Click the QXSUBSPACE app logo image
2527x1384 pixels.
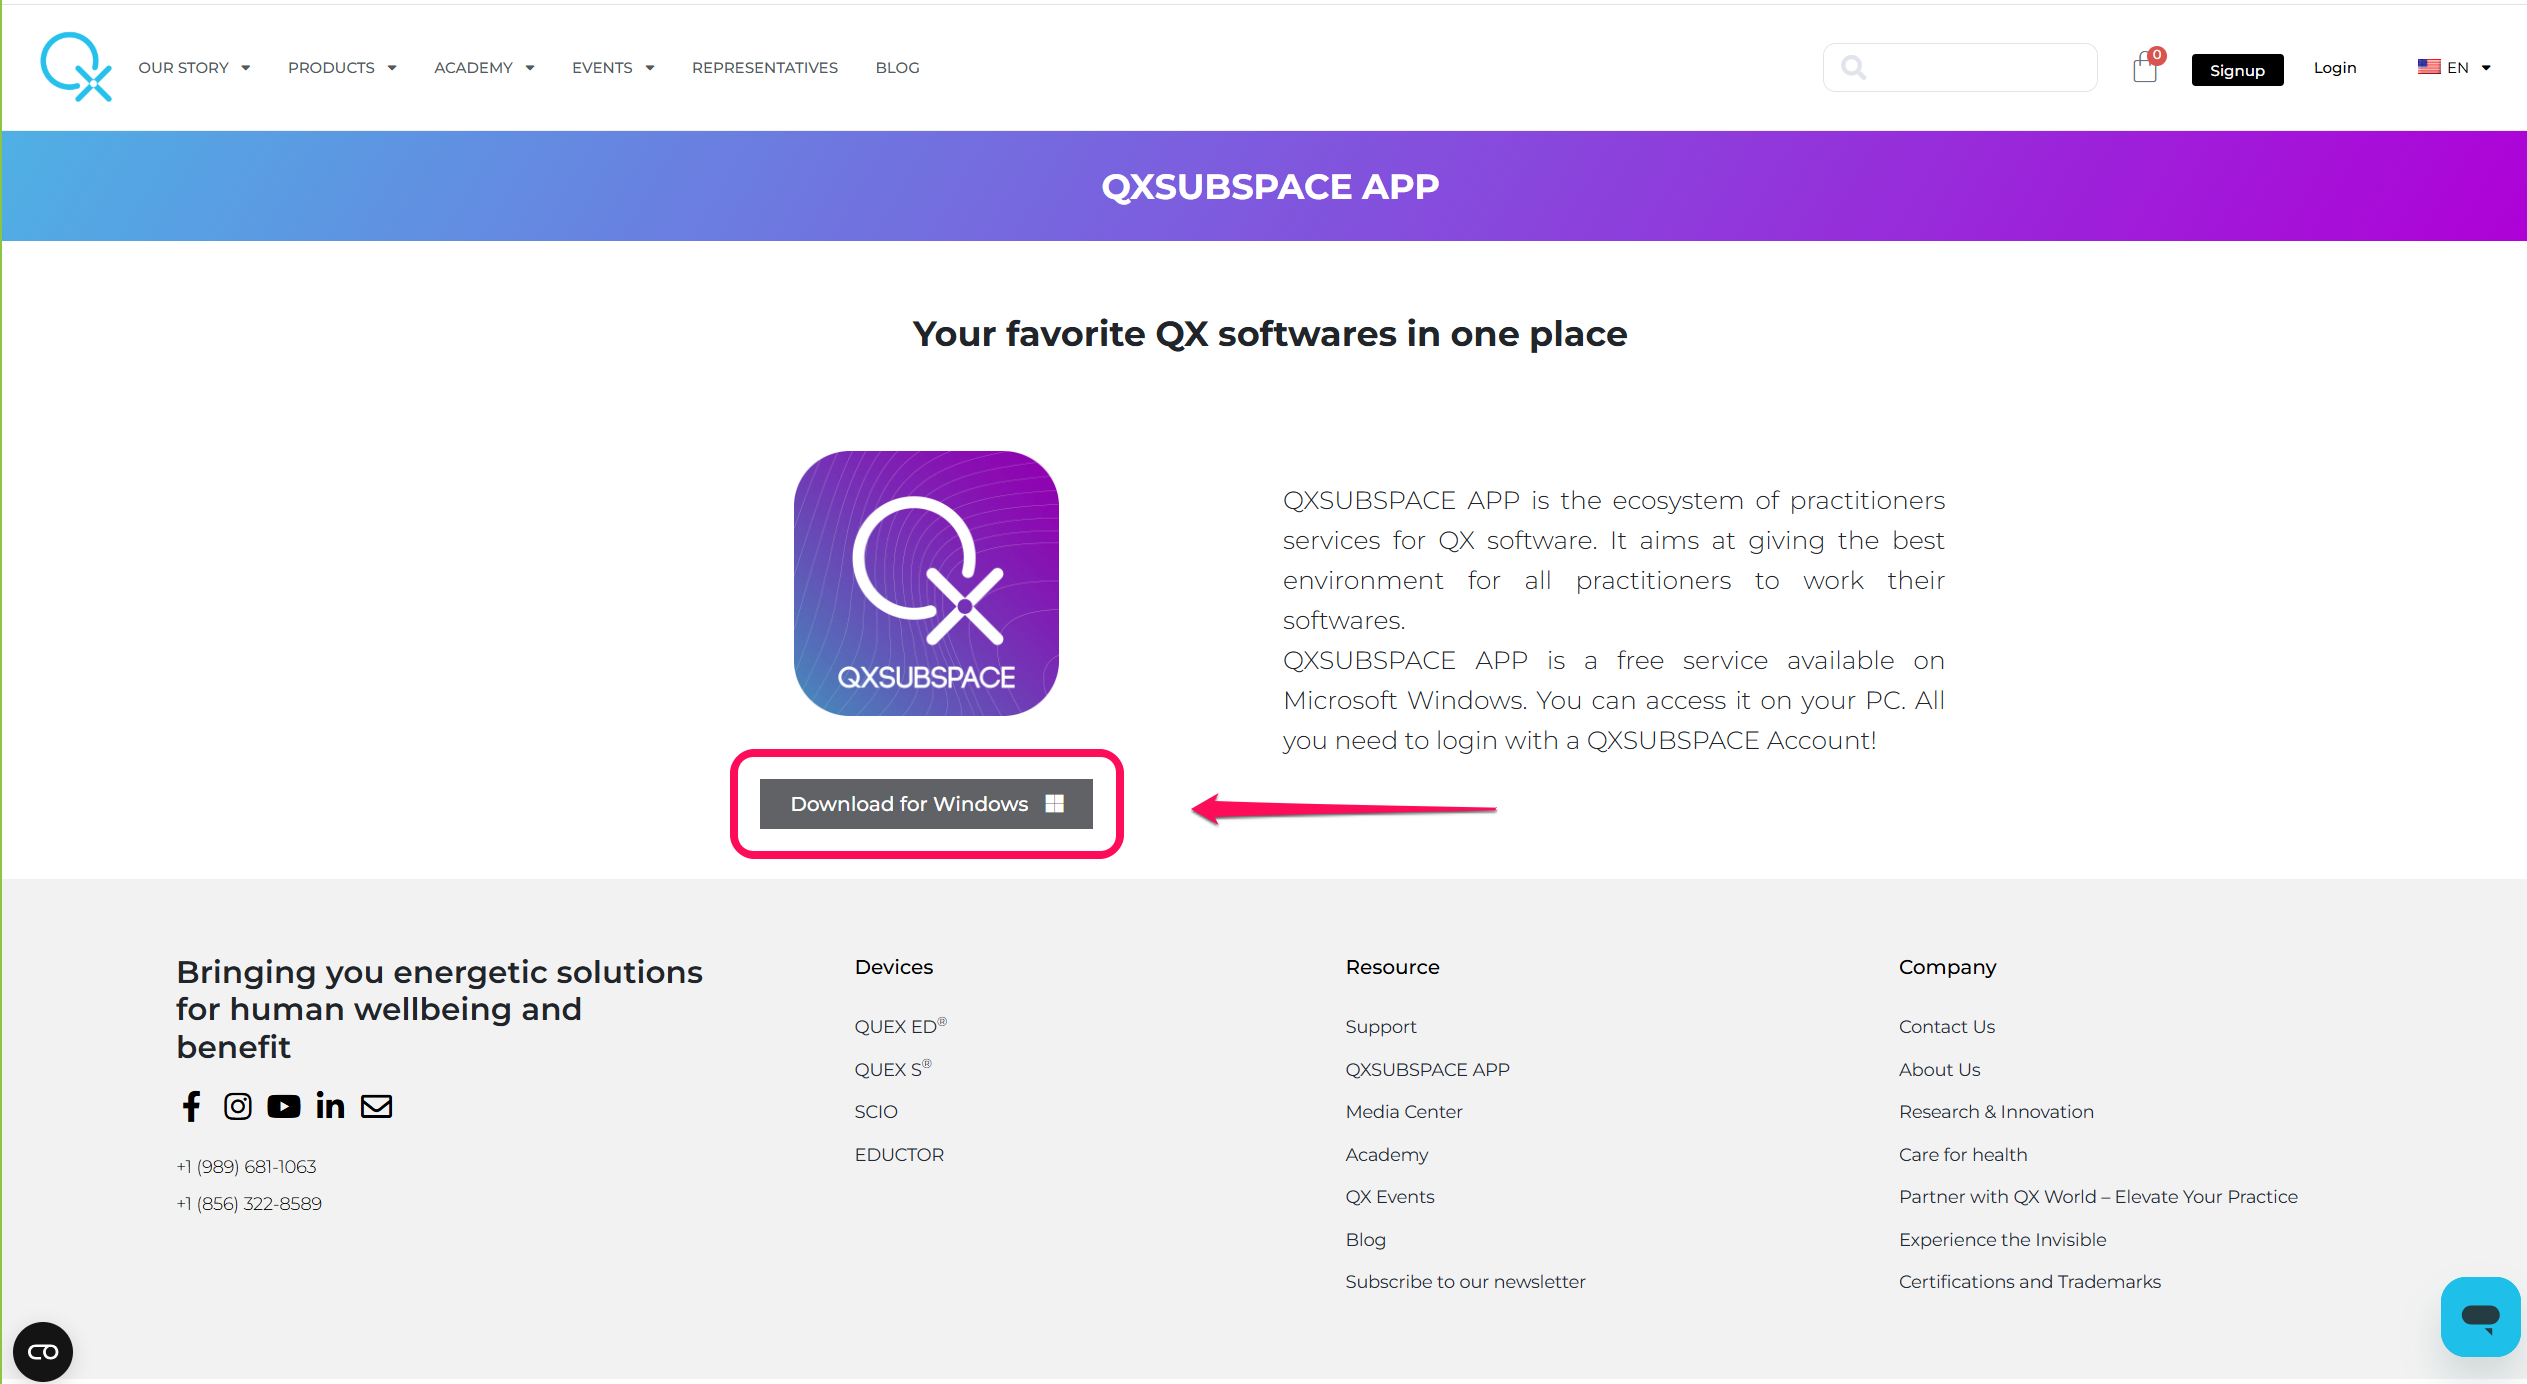click(926, 583)
